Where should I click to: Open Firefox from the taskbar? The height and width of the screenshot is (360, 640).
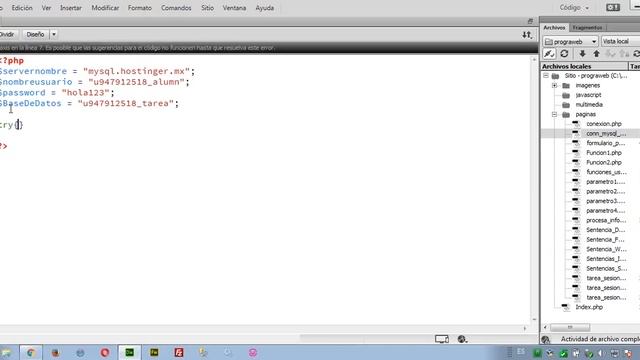coord(55,352)
